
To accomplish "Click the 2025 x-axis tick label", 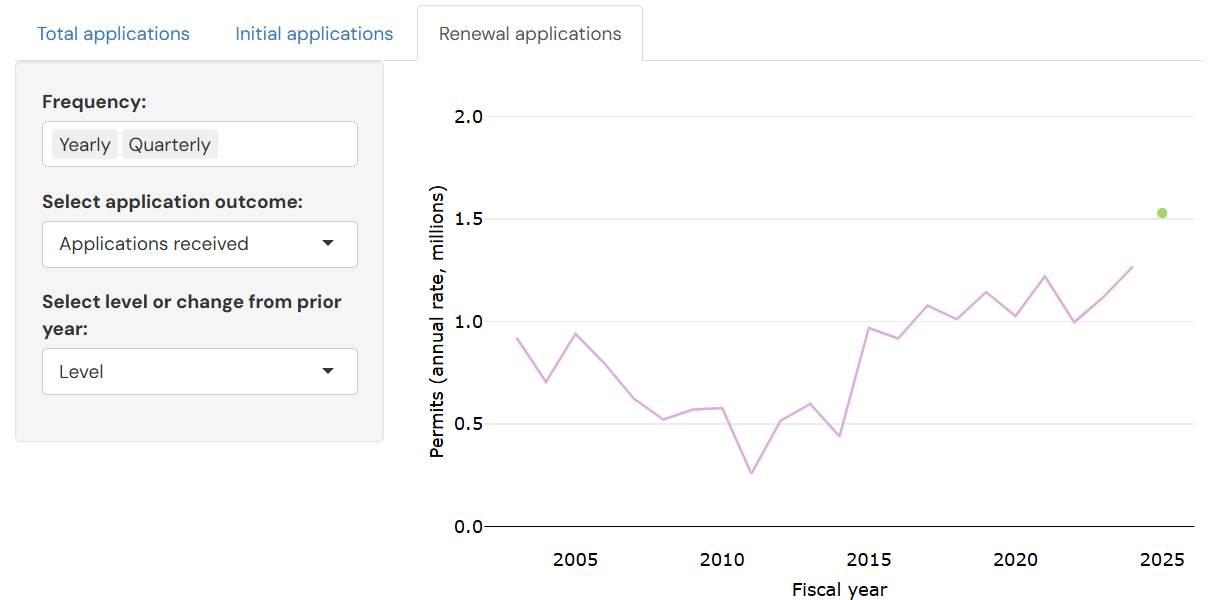I will (1162, 559).
